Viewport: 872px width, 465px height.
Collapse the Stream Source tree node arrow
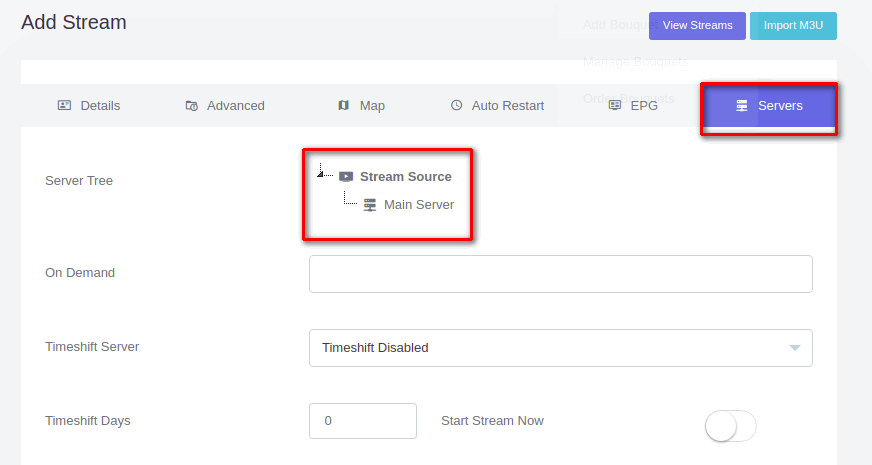(x=320, y=173)
